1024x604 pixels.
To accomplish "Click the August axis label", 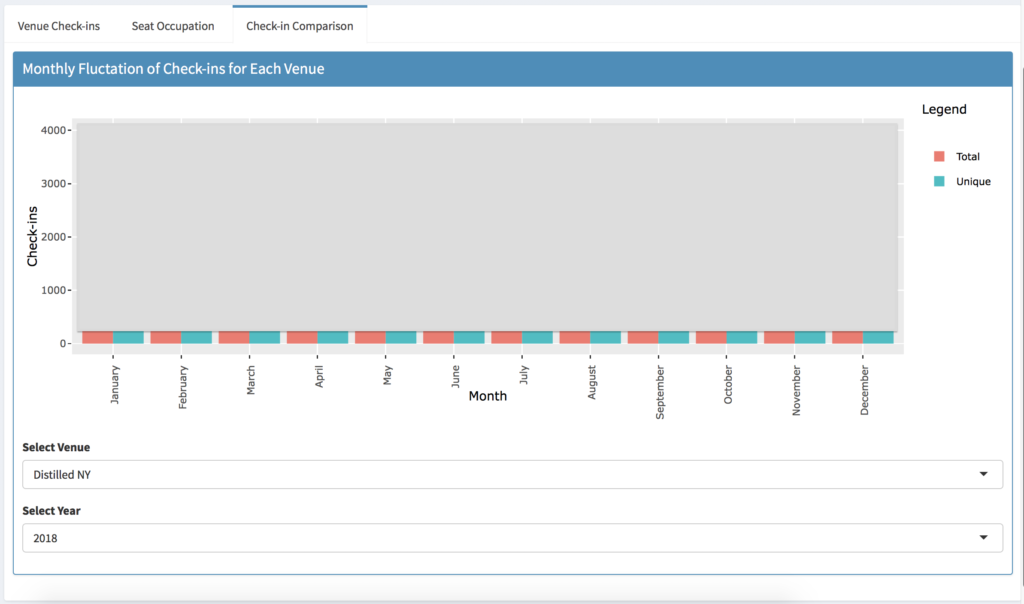I will point(592,382).
